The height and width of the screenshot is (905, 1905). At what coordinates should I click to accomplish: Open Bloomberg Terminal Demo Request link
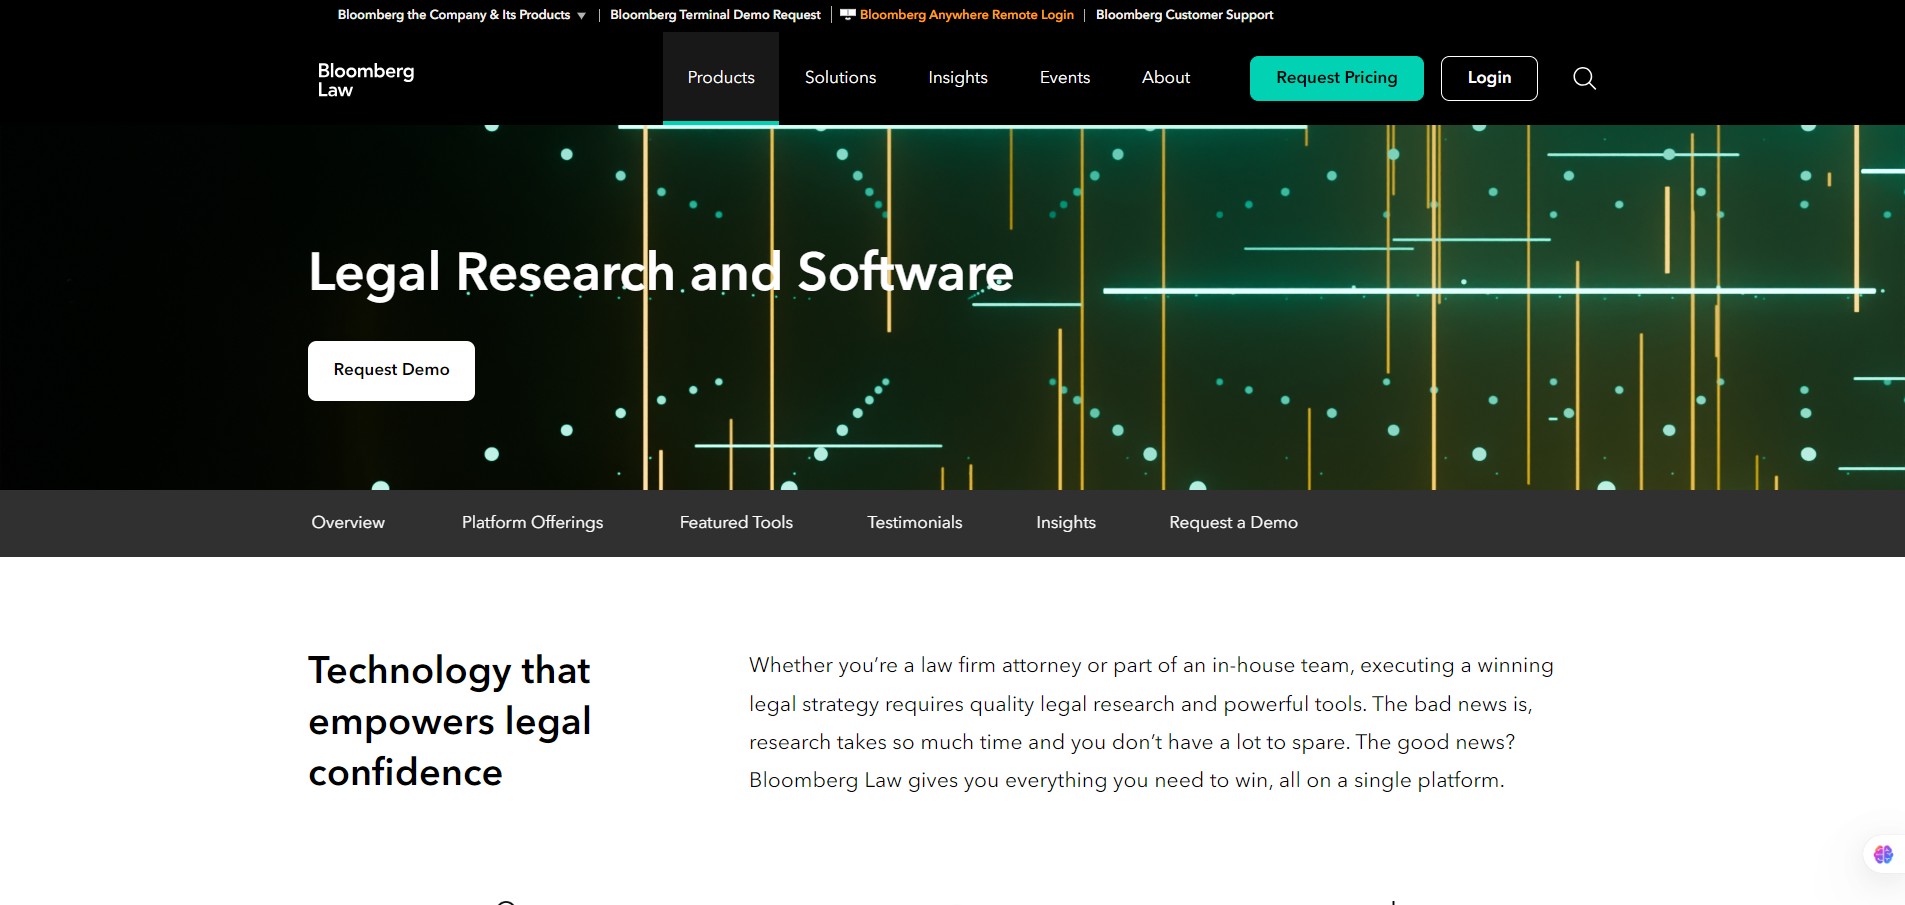pos(715,15)
